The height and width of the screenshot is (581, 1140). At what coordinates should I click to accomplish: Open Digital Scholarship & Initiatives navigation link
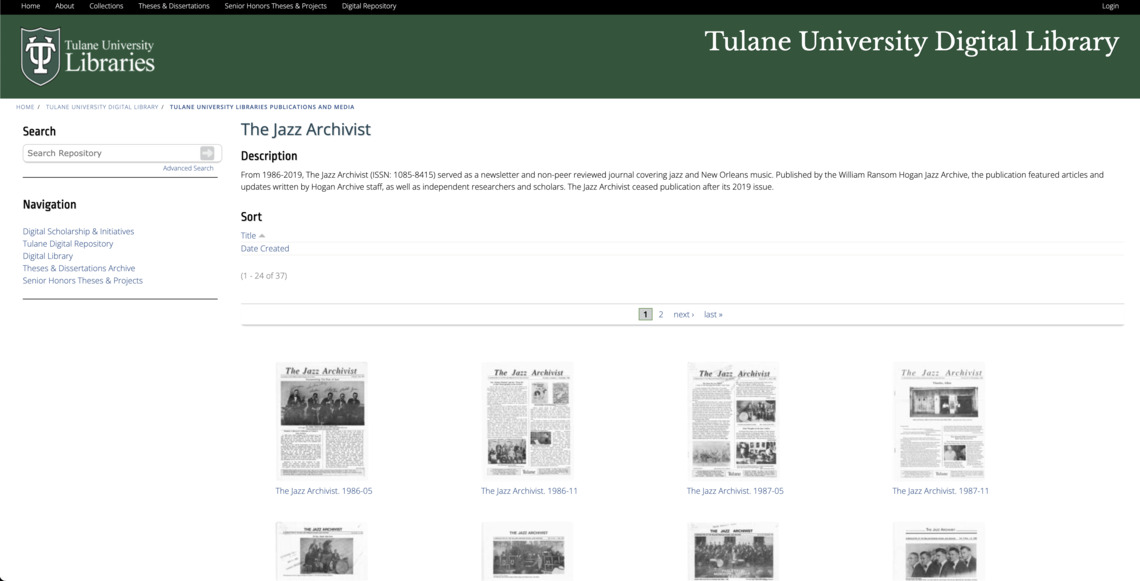pyautogui.click(x=78, y=231)
